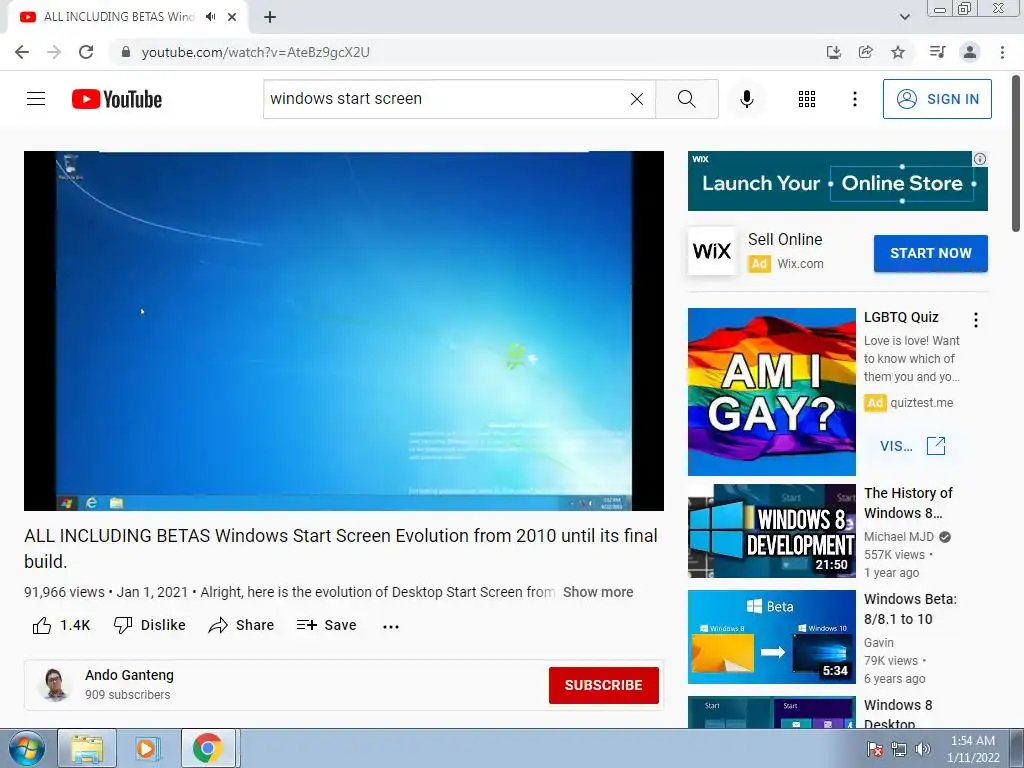The width and height of the screenshot is (1024, 768).
Task: Go back in browser
Action: tap(22, 52)
